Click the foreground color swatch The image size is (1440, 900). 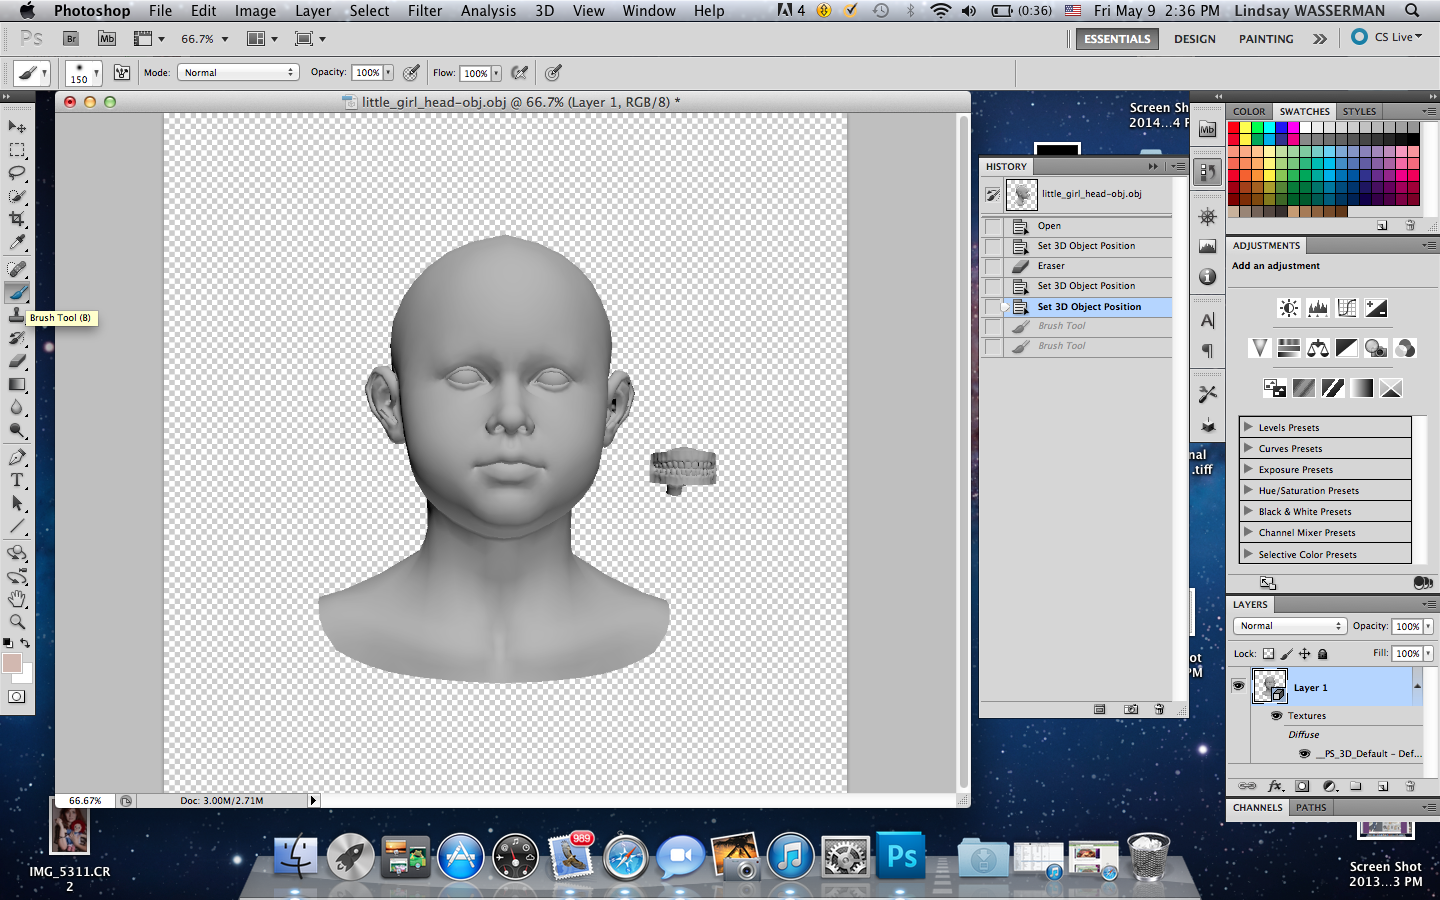(12, 664)
